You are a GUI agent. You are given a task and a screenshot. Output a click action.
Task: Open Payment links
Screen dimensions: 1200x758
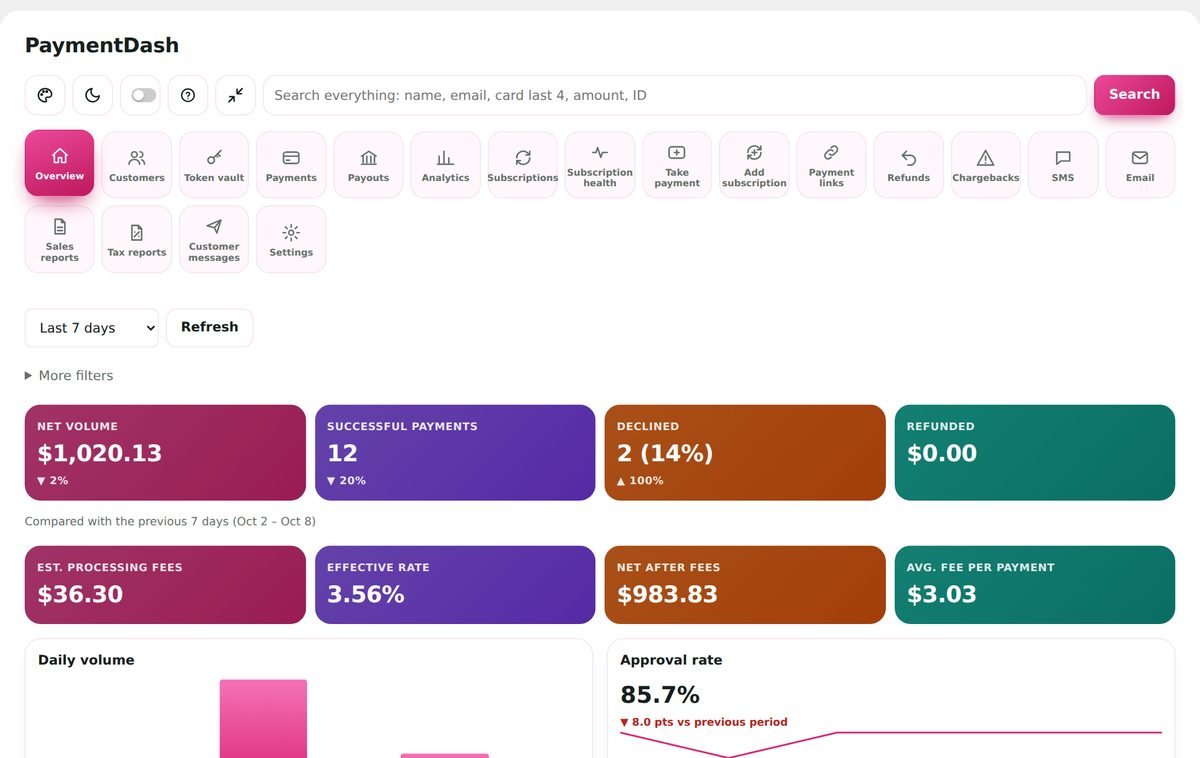point(831,164)
